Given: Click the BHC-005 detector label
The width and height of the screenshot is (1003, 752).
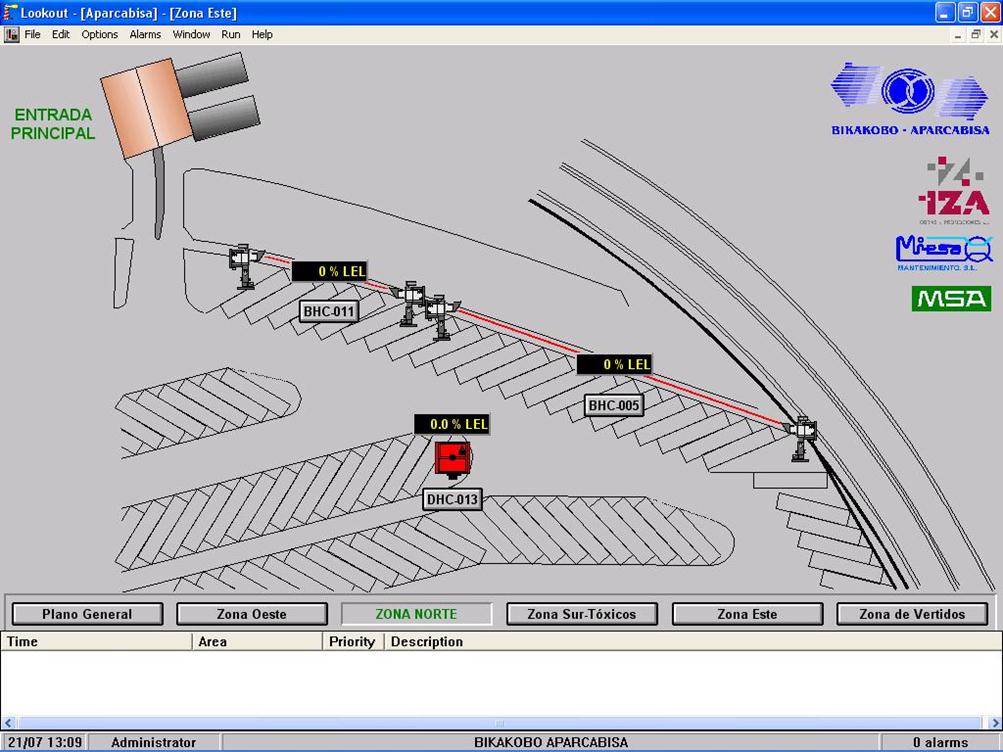Looking at the screenshot, I should [x=614, y=405].
